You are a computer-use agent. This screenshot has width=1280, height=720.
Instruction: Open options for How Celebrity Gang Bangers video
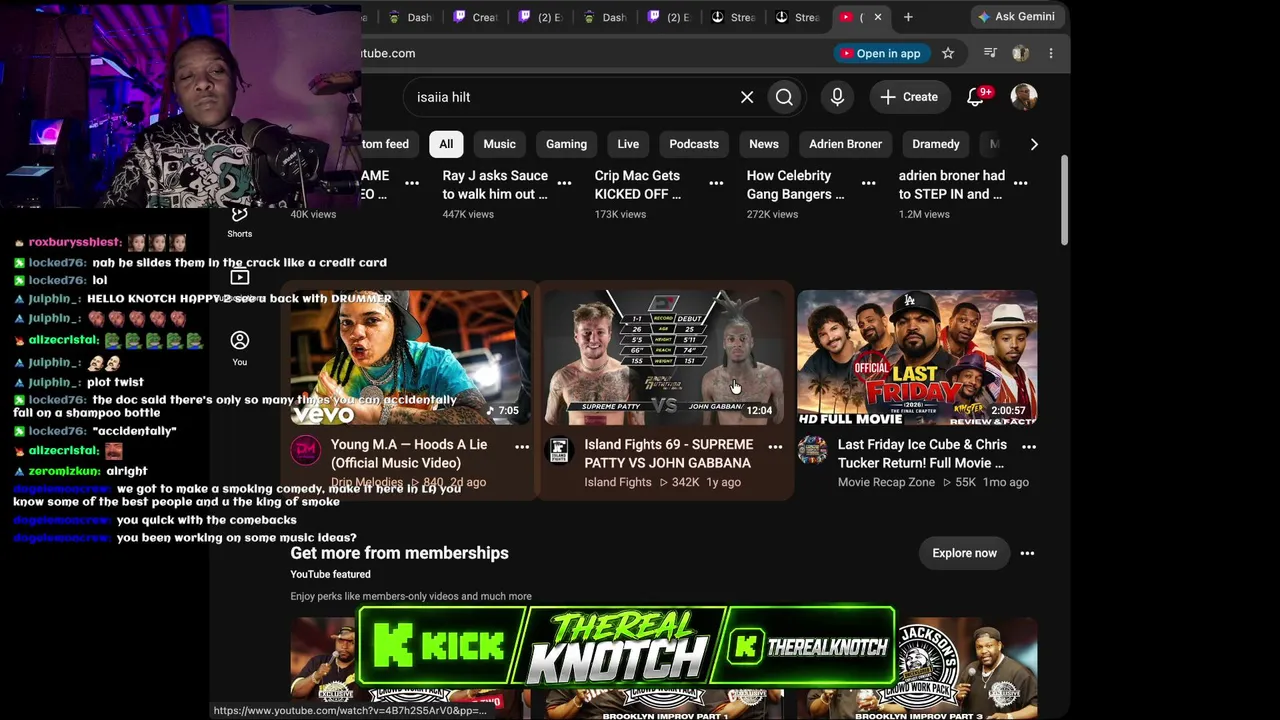pos(868,183)
